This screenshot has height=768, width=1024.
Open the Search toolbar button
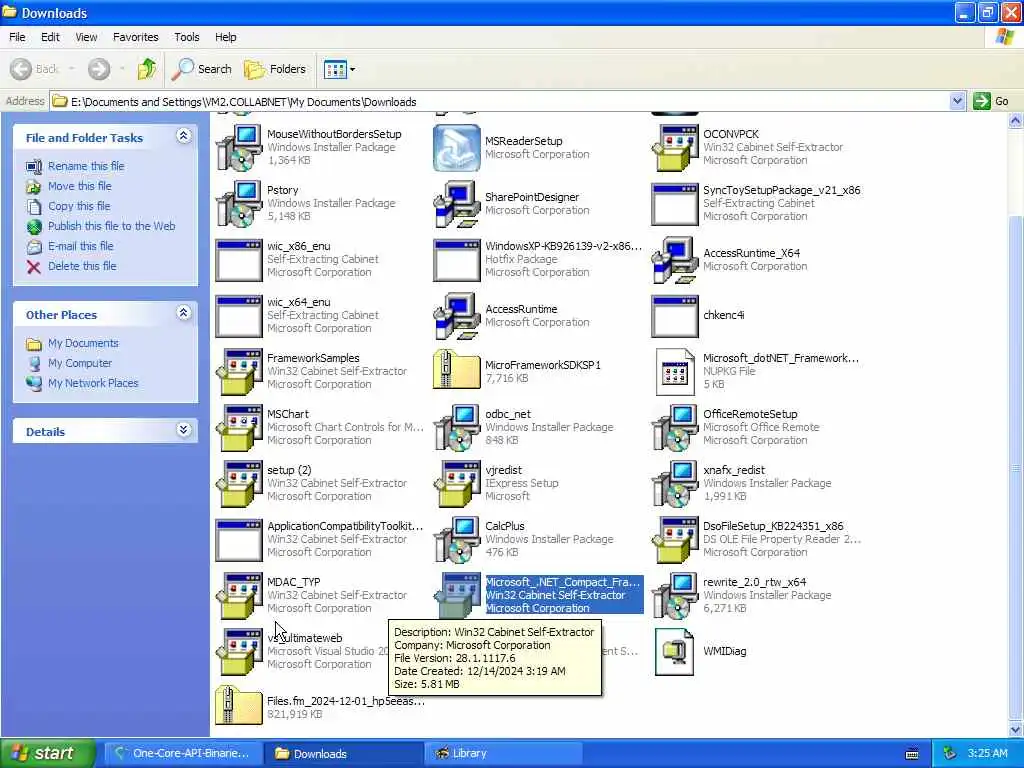(x=202, y=69)
